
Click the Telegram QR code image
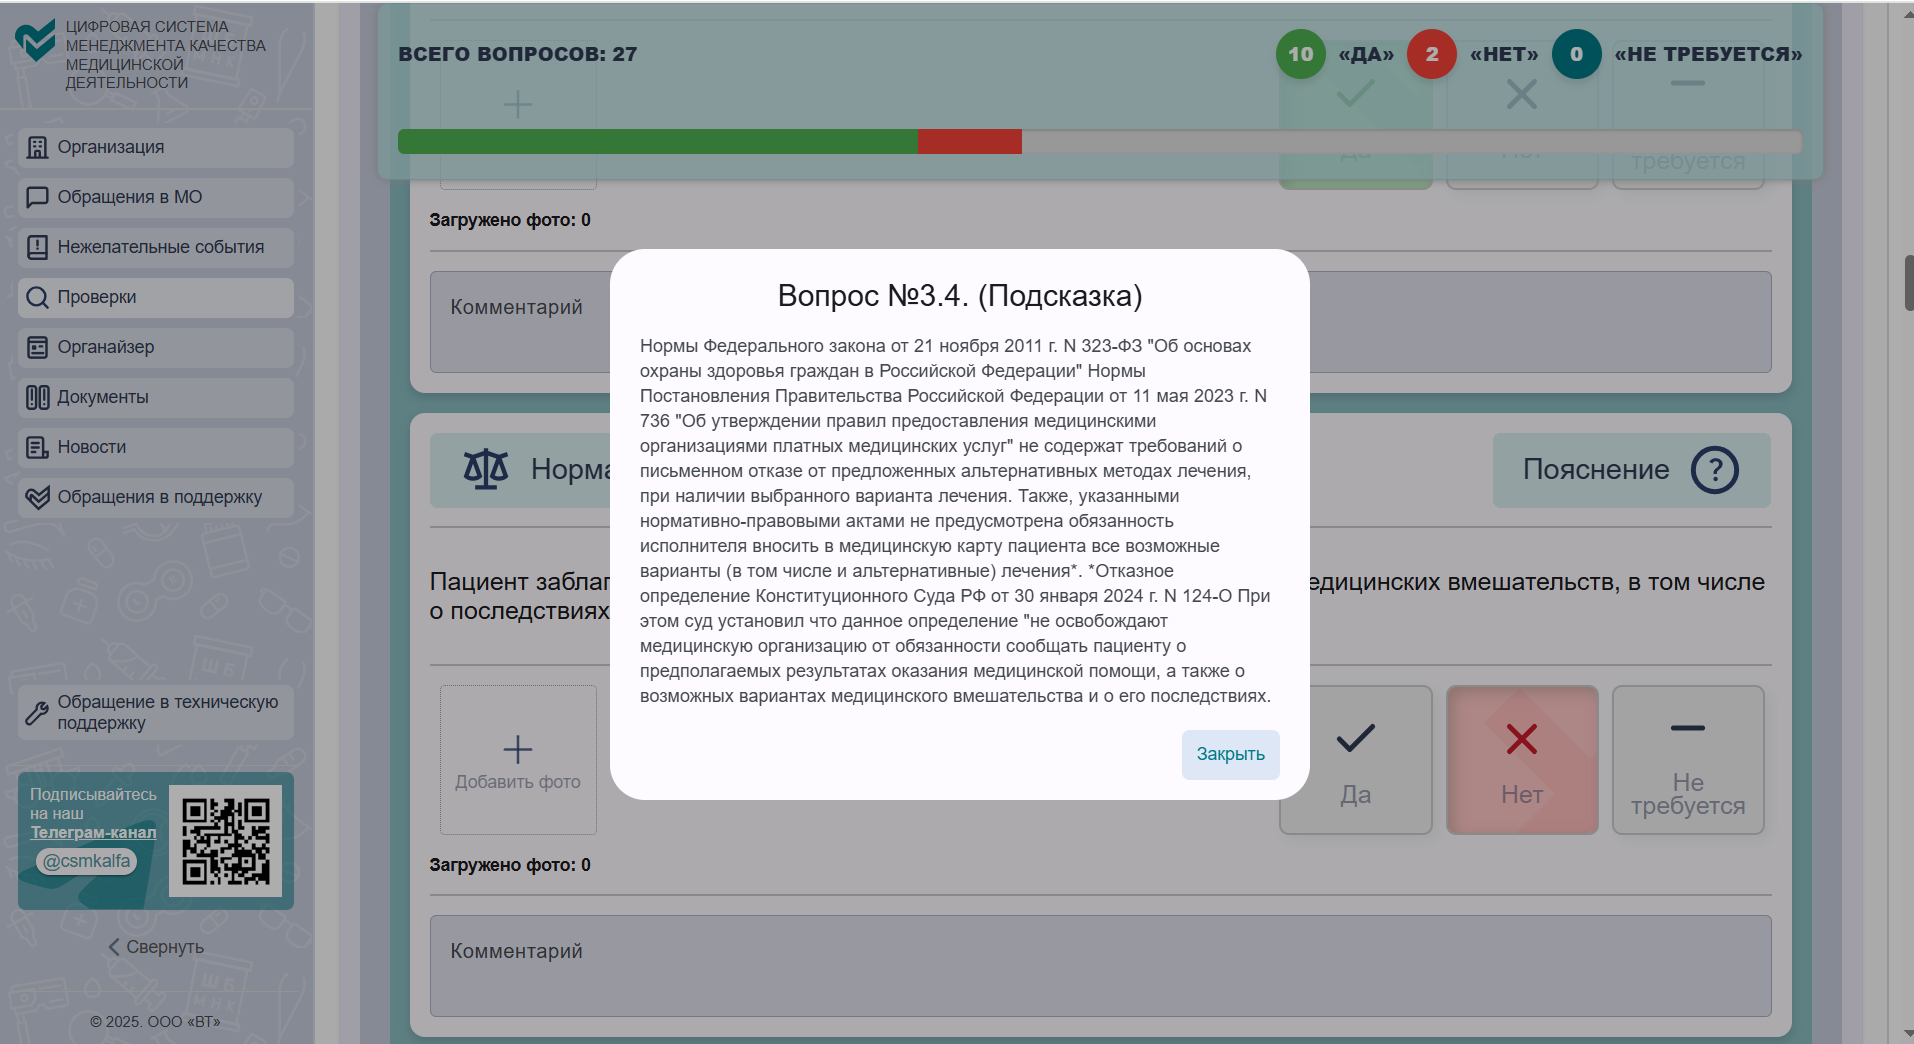(225, 840)
